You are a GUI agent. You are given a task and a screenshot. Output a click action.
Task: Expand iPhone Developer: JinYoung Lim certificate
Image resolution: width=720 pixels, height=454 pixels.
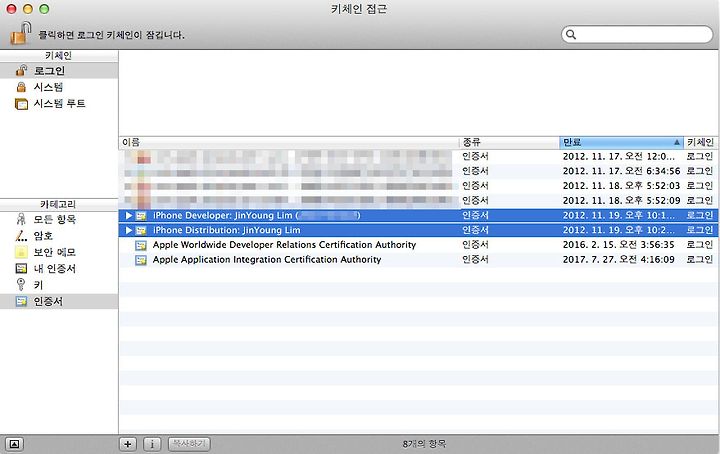(x=129, y=215)
